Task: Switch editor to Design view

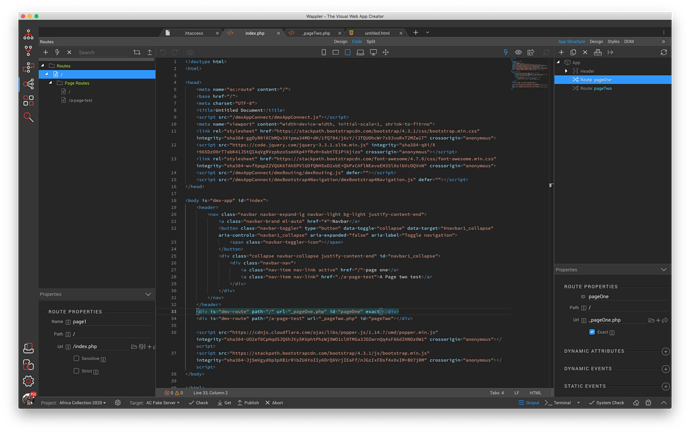Action: coord(340,41)
